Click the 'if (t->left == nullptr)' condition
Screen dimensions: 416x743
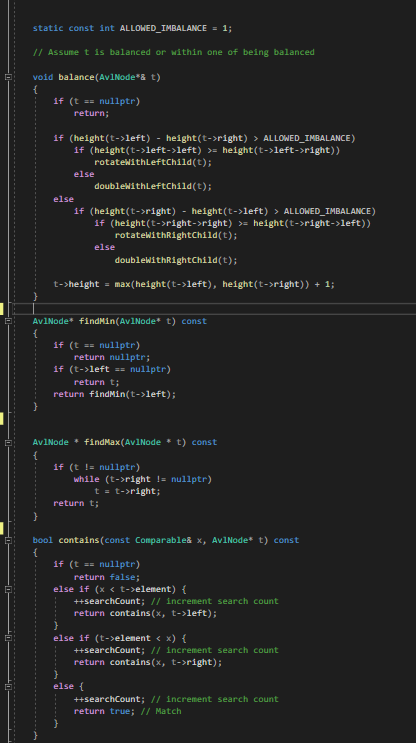(112, 369)
